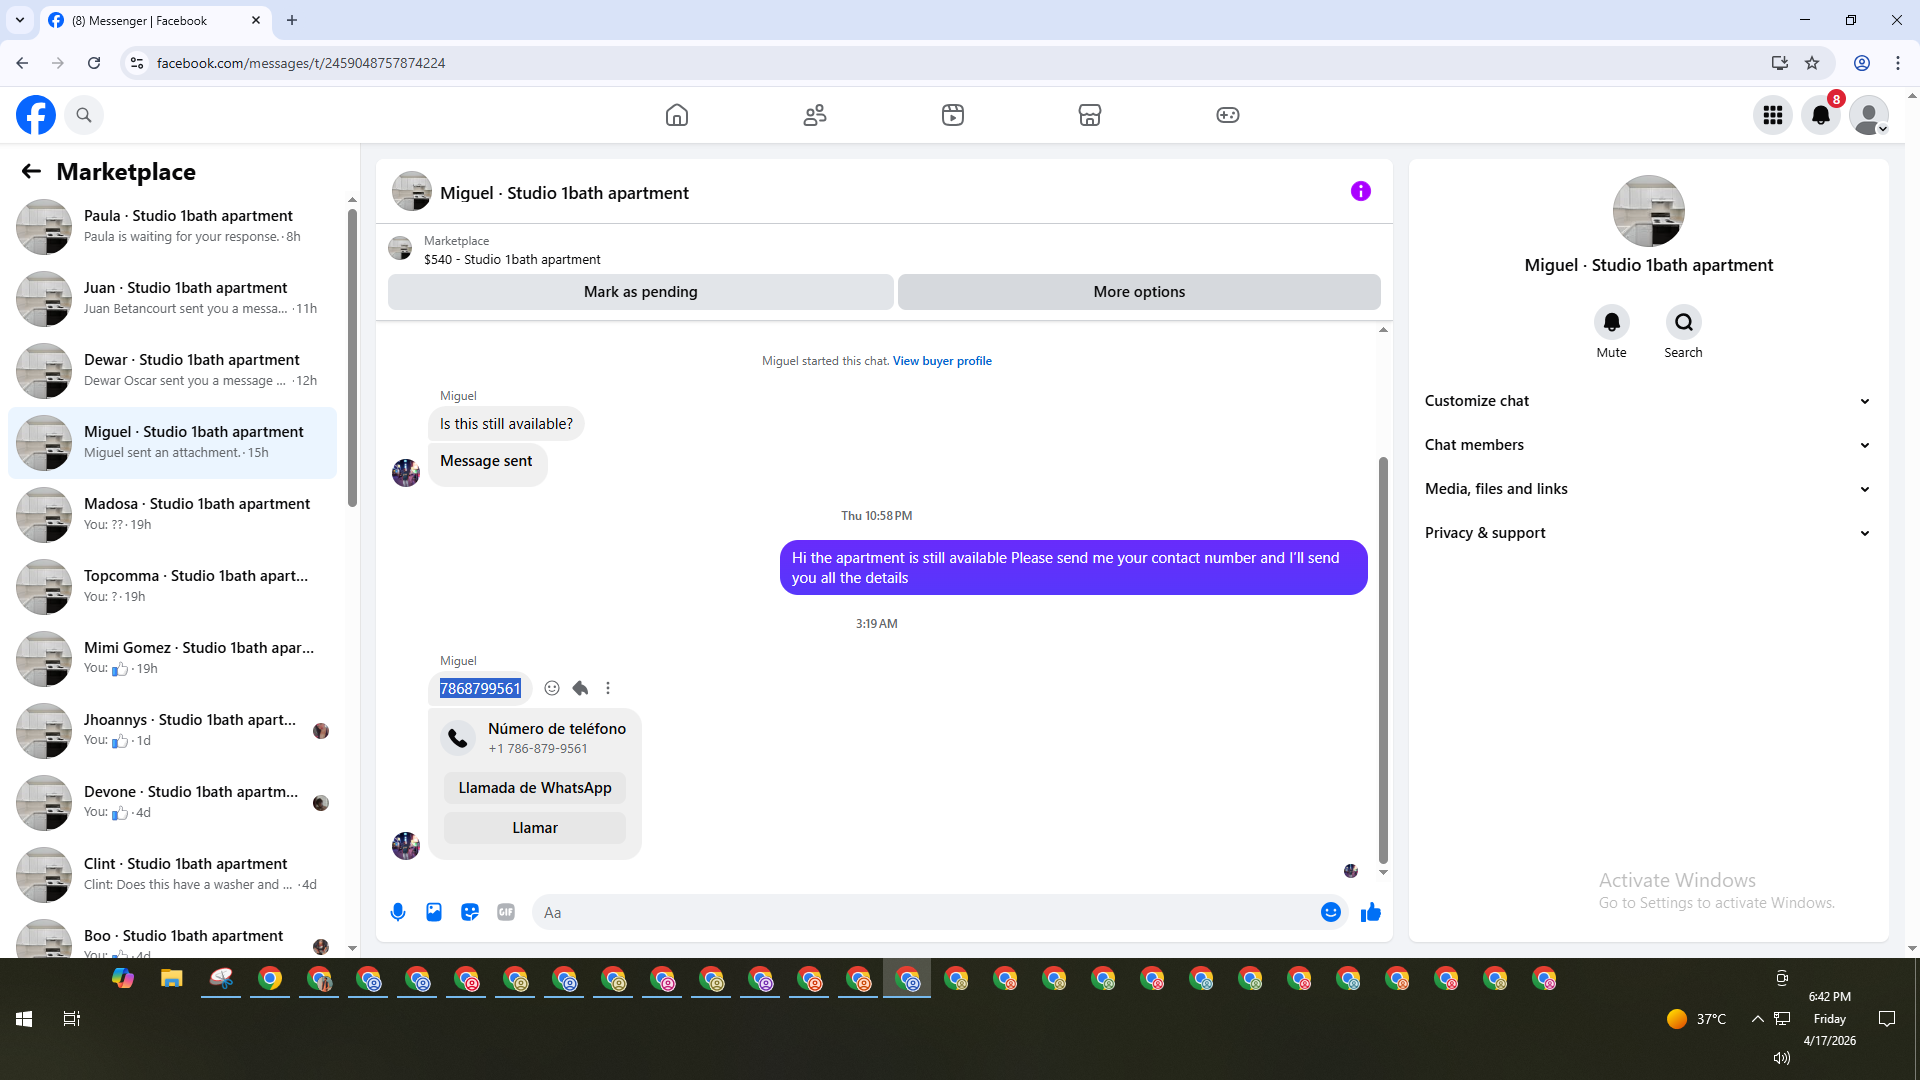Expand Chat members section

(1648, 445)
